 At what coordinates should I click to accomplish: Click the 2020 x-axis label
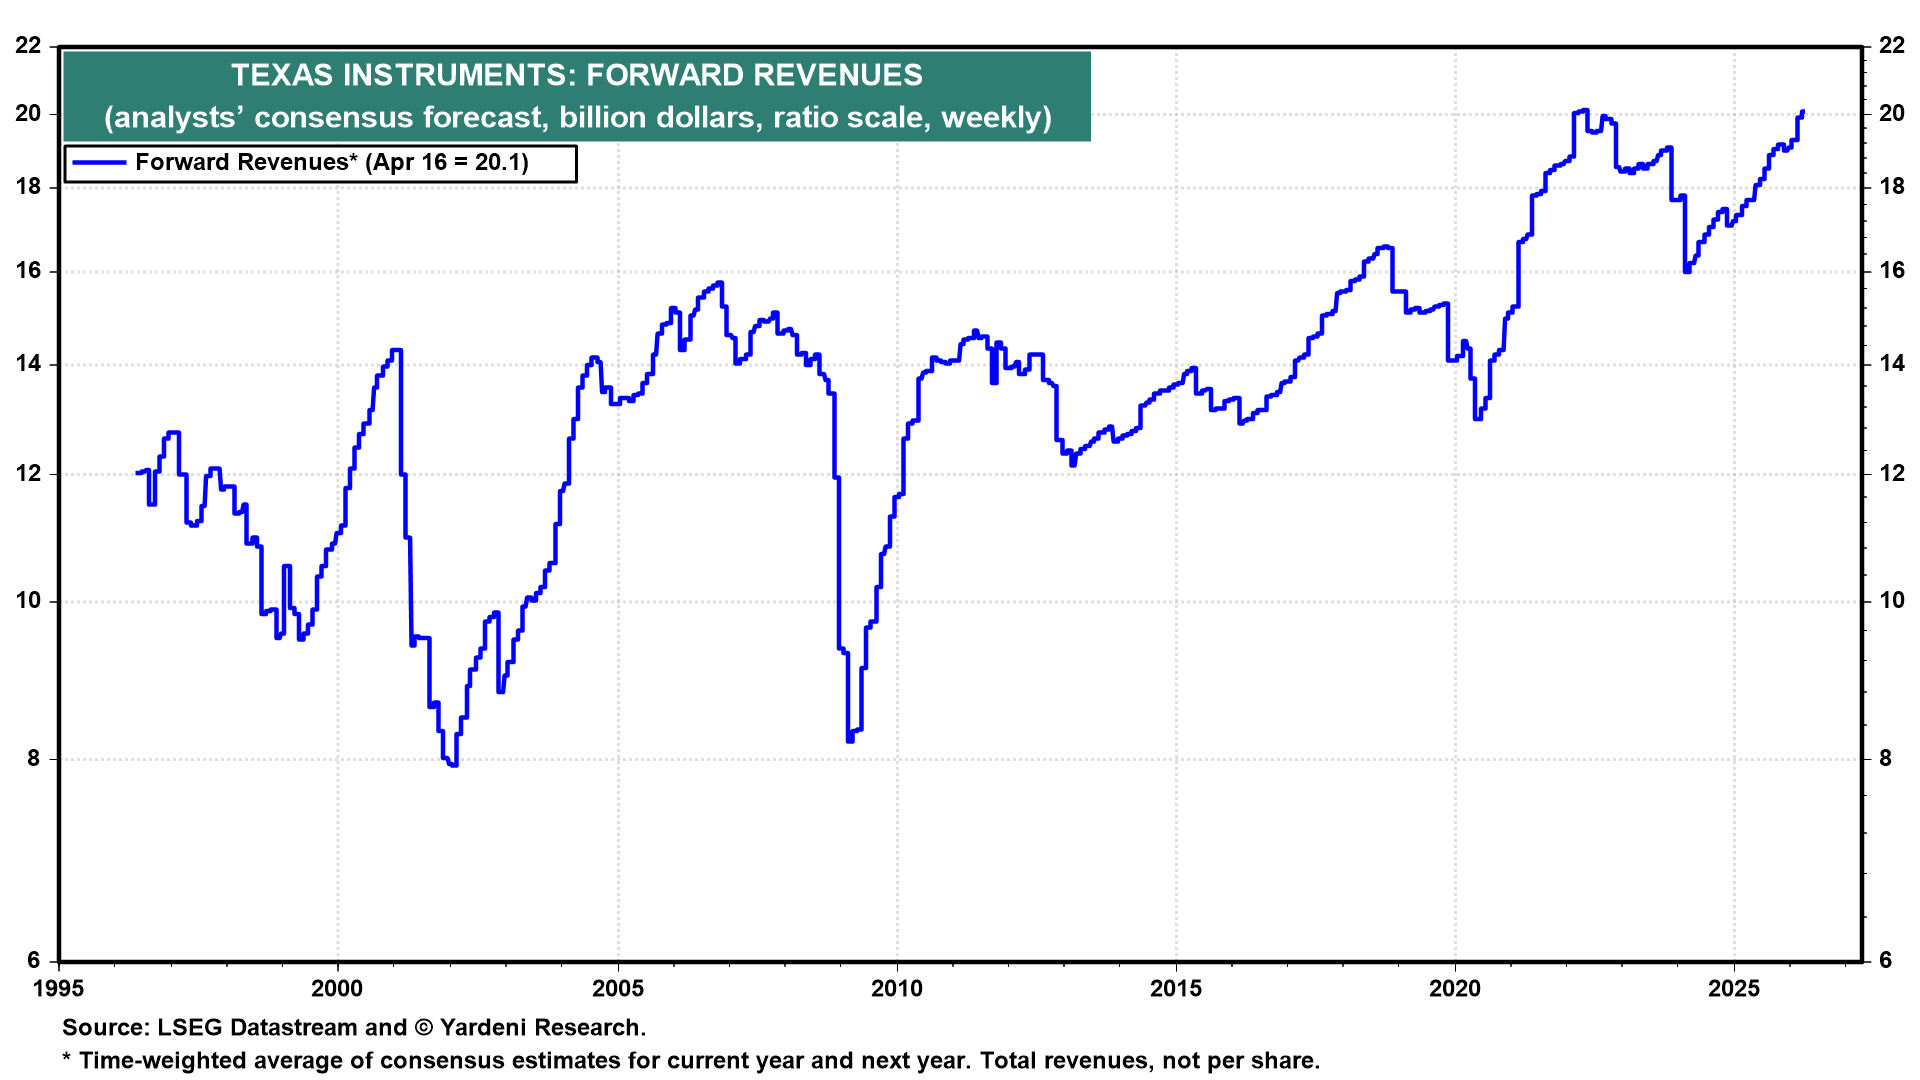tap(1455, 989)
